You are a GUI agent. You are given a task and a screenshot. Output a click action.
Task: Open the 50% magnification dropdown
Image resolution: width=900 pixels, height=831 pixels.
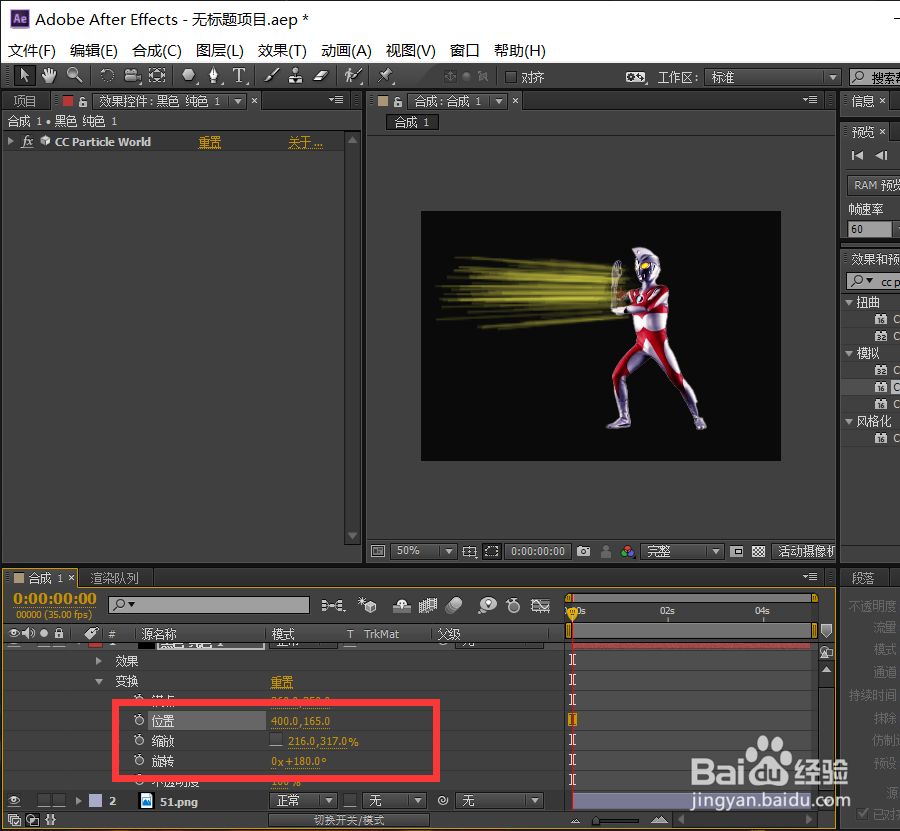tap(424, 551)
